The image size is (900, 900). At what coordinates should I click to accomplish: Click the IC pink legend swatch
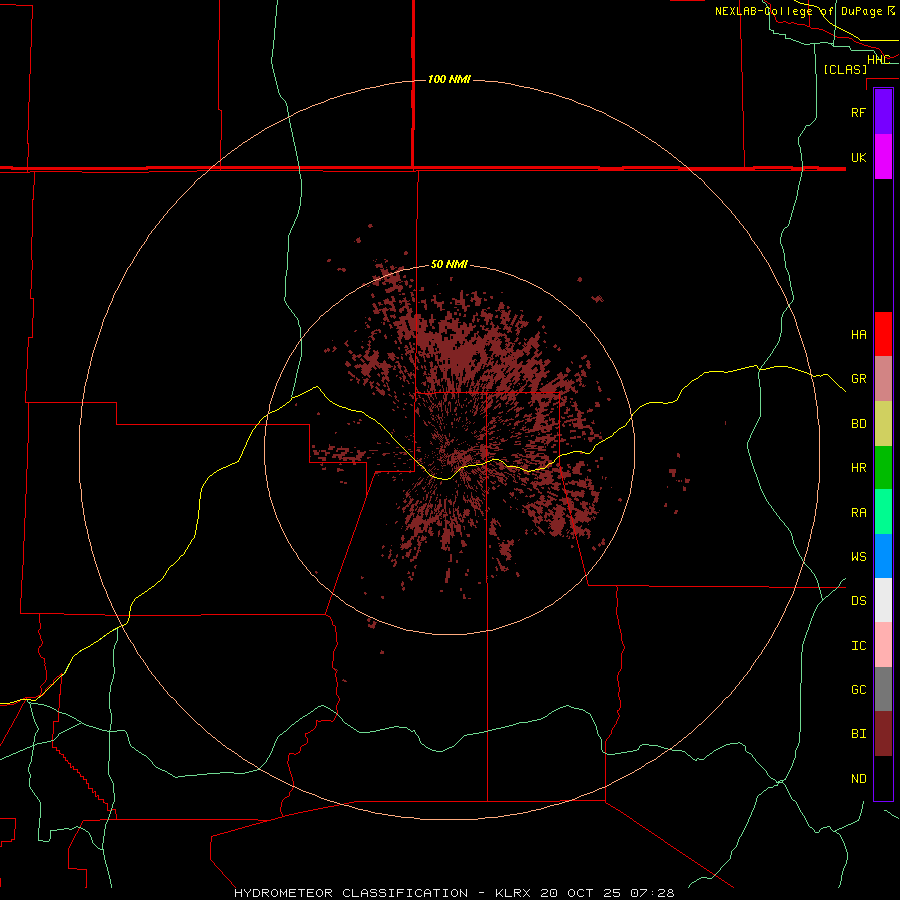883,645
